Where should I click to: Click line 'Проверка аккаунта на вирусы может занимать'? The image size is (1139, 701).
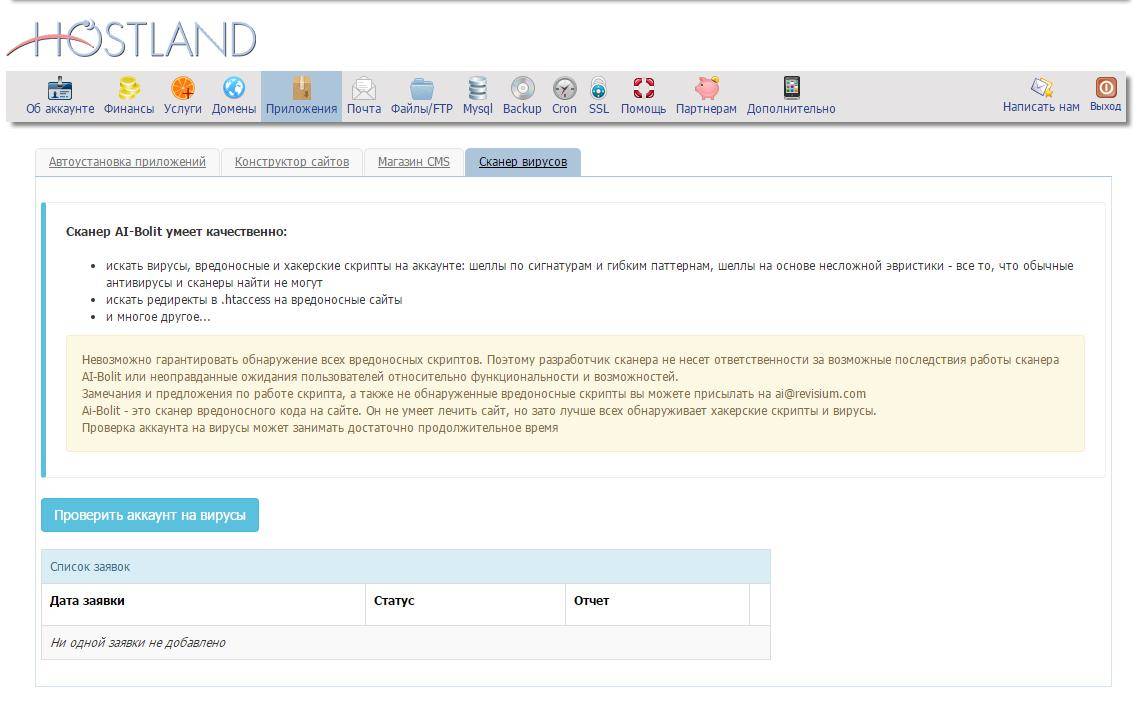(320, 428)
